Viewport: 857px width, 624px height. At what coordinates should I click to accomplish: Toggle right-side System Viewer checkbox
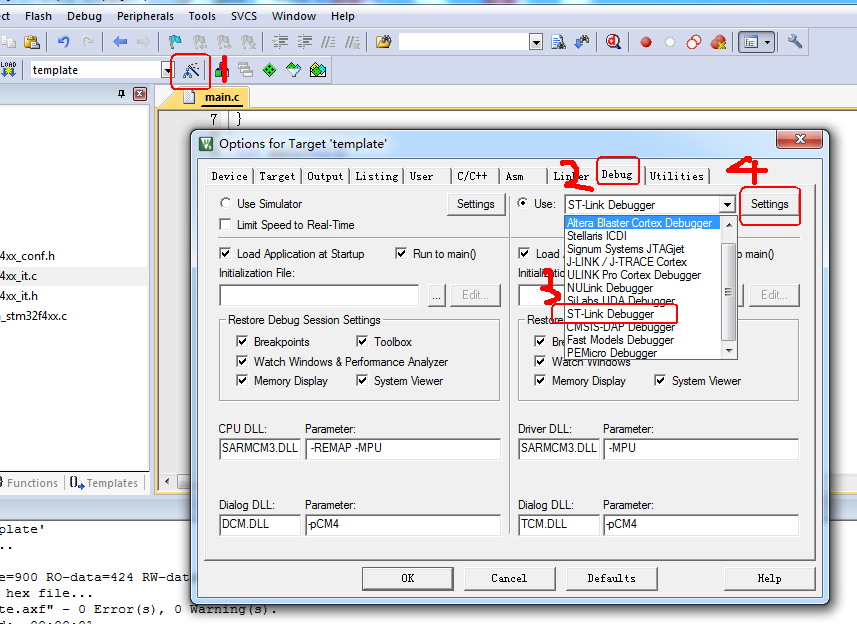(660, 380)
